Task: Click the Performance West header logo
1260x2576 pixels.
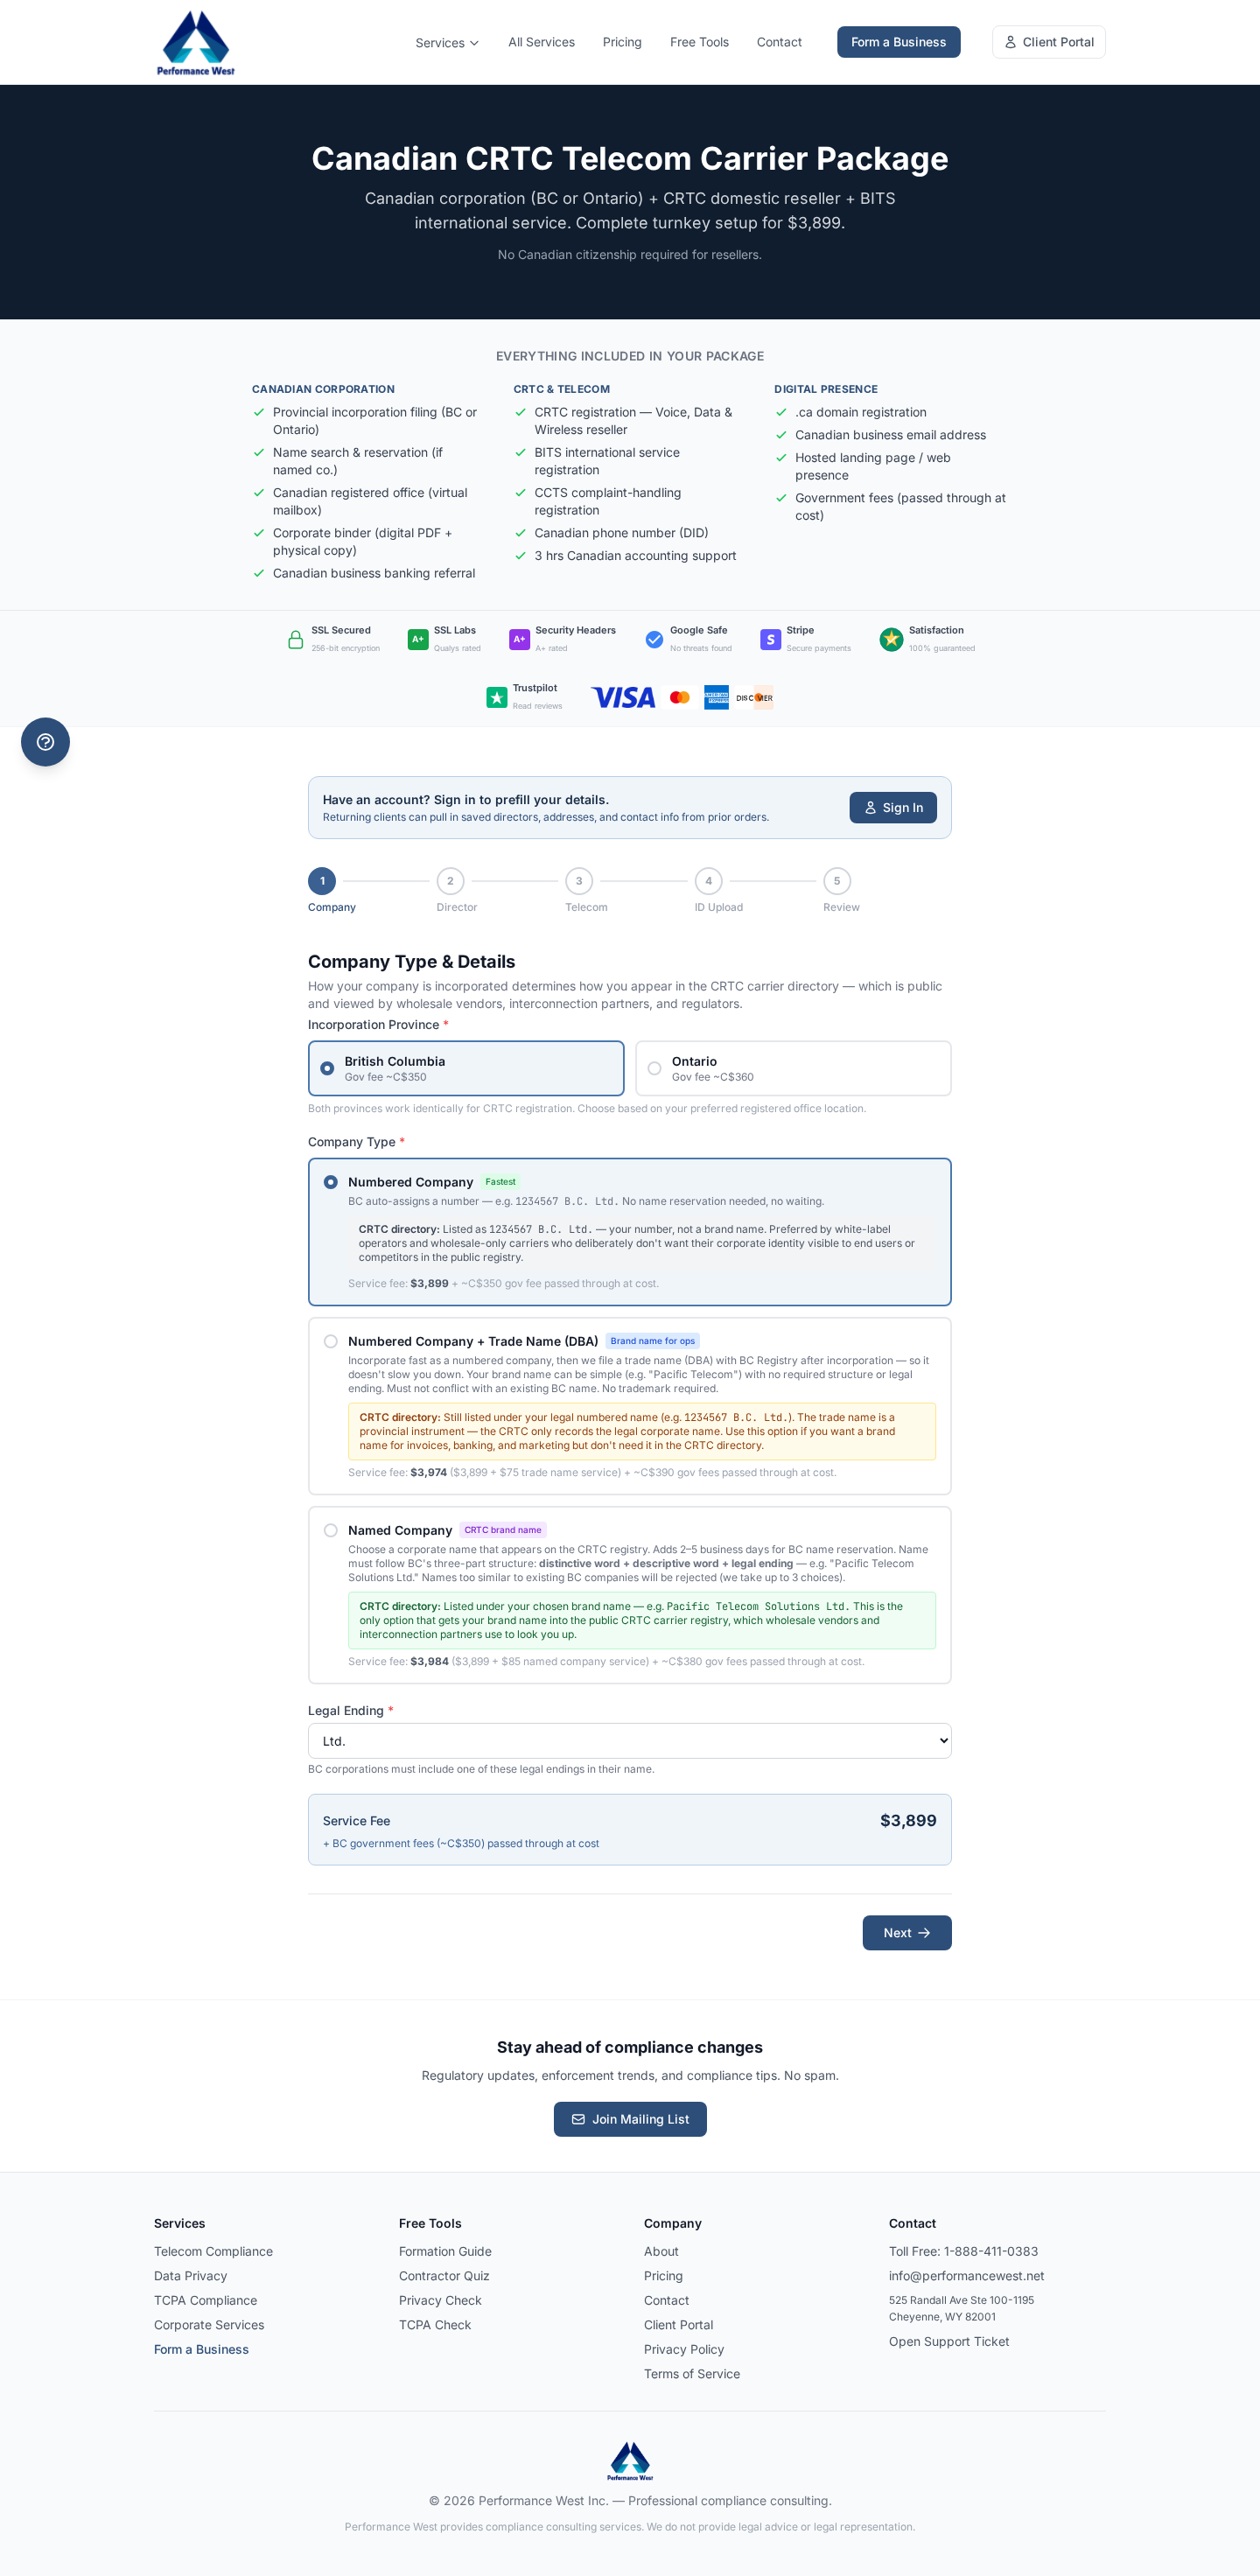Action: tap(196, 43)
